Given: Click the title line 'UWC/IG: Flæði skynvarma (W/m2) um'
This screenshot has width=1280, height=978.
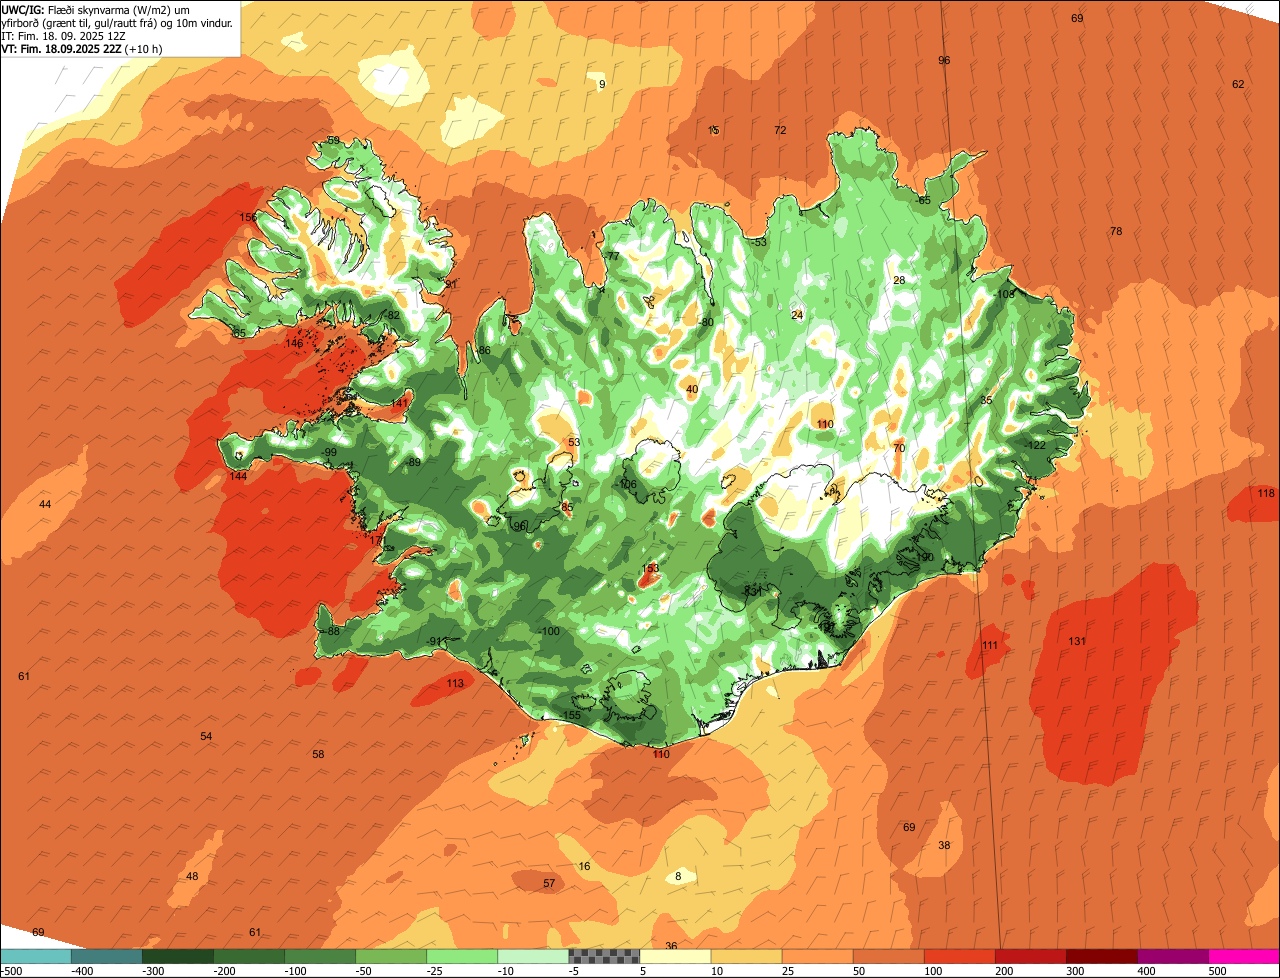Looking at the screenshot, I should pyautogui.click(x=96, y=9).
